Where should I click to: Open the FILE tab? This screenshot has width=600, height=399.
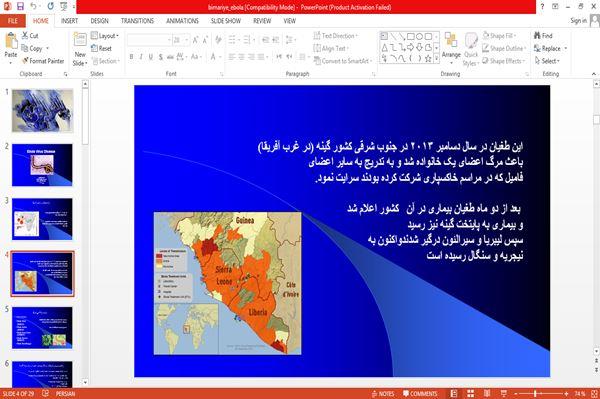click(x=13, y=21)
